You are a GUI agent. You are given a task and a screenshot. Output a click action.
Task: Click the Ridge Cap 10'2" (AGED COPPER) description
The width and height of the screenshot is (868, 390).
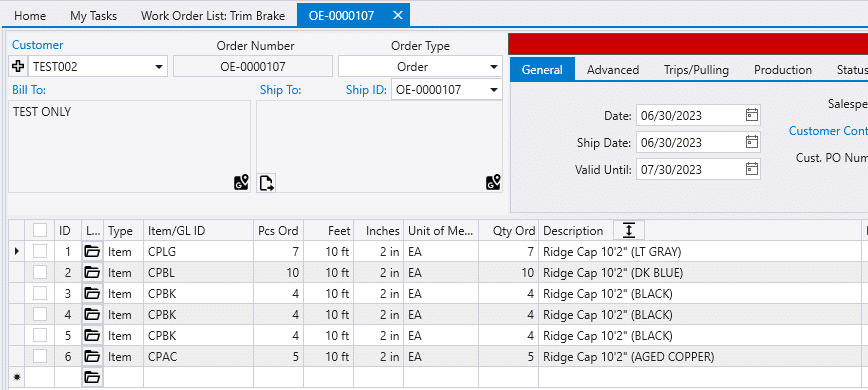[629, 357]
